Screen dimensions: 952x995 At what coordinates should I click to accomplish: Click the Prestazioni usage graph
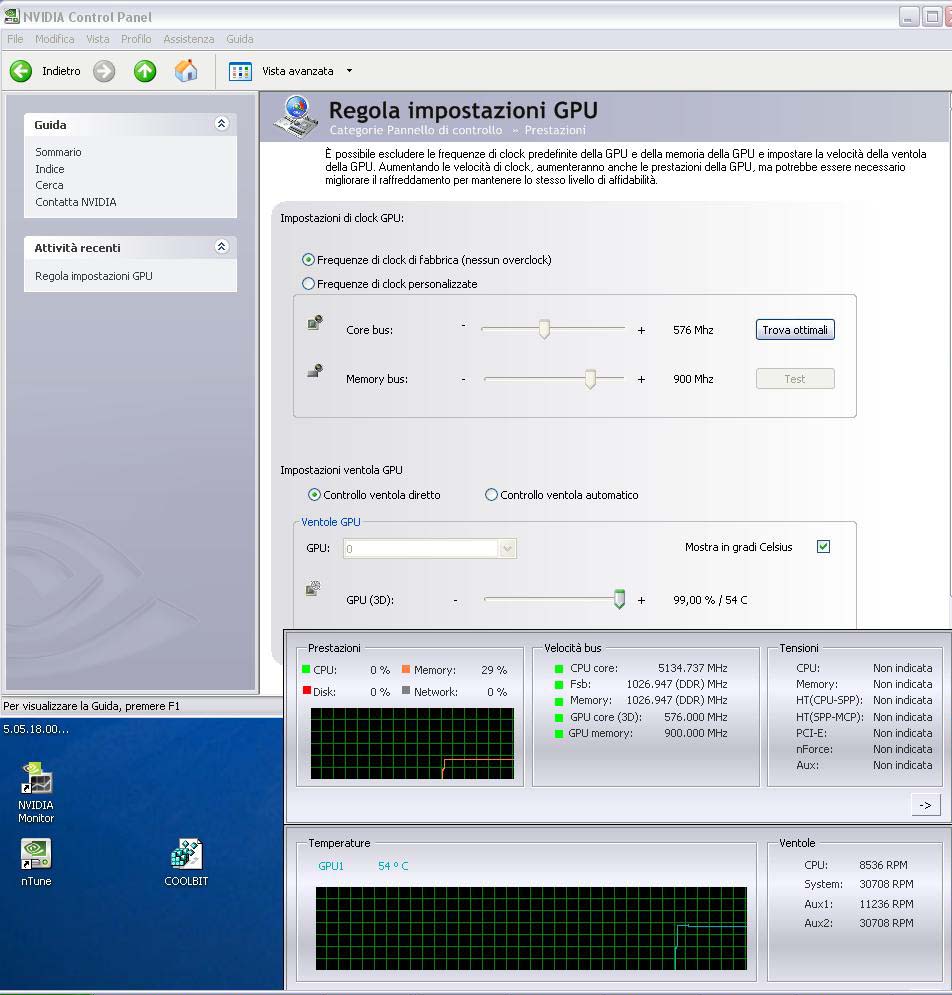(412, 743)
